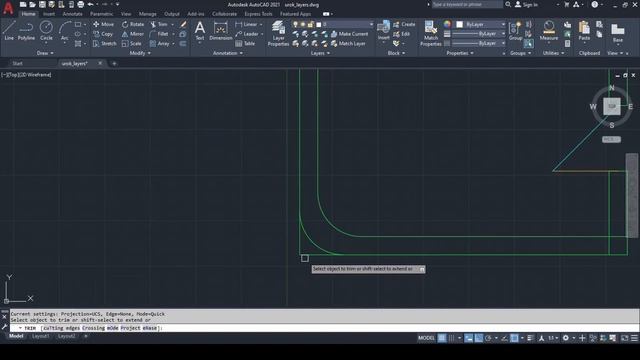
Task: Open the object color ByLayer swatch dropdown
Action: (503, 24)
